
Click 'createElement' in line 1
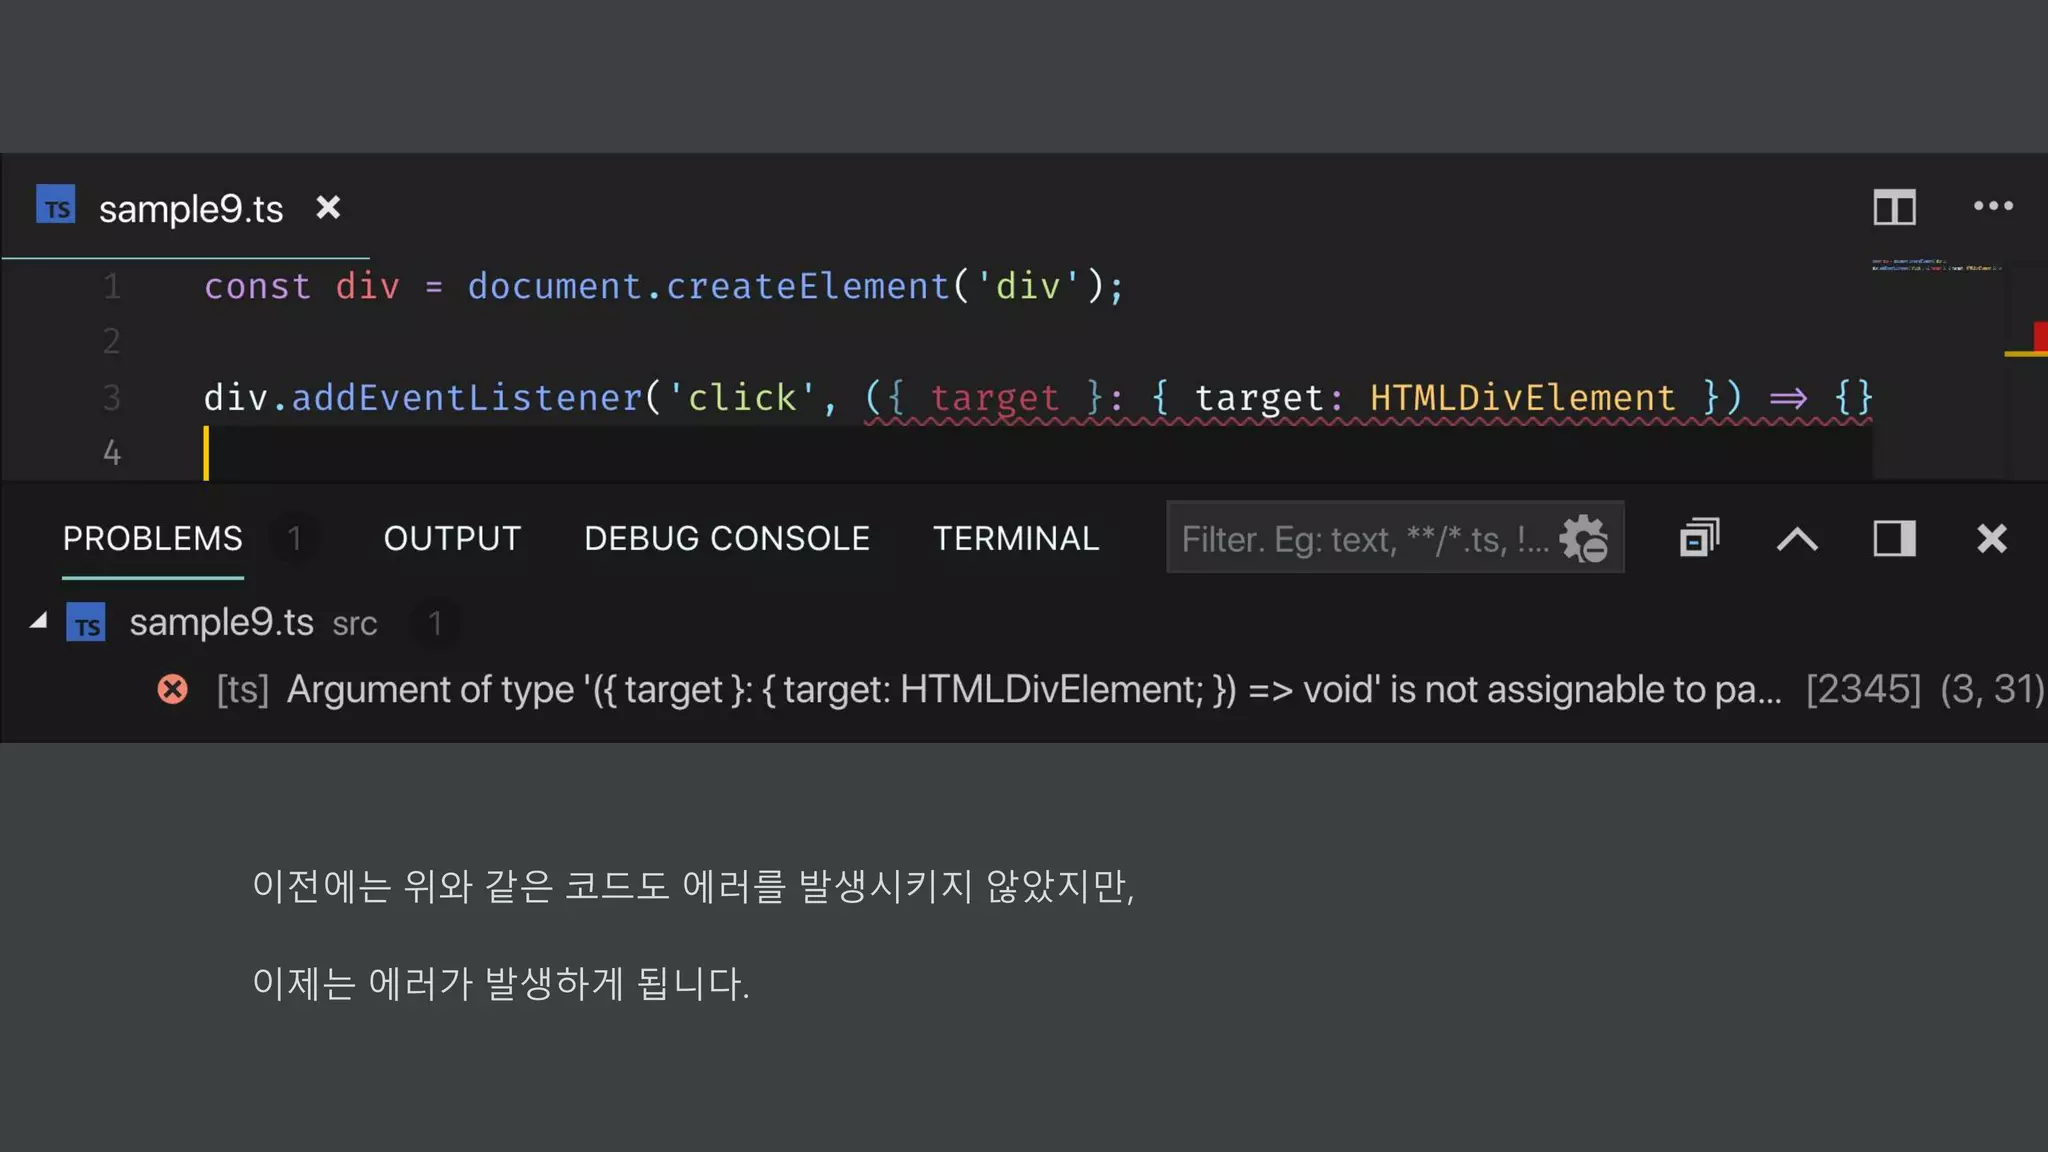(808, 286)
